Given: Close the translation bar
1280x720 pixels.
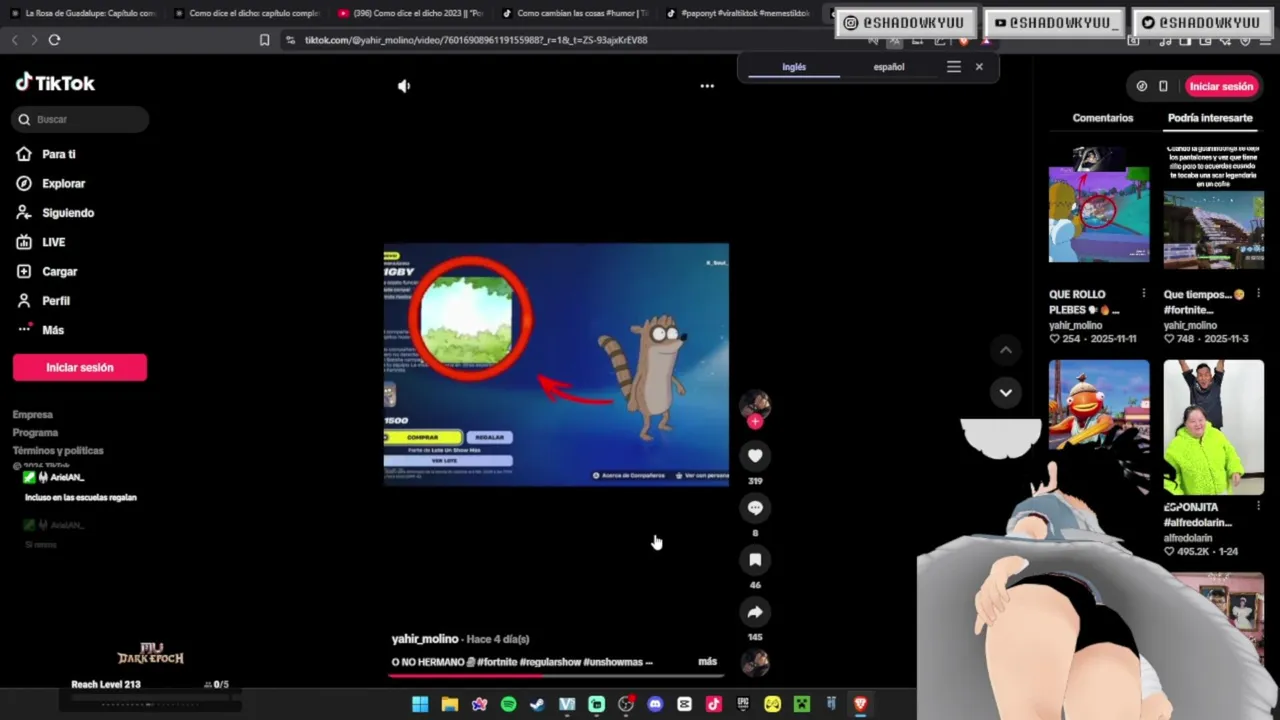Looking at the screenshot, I should pyautogui.click(x=979, y=67).
